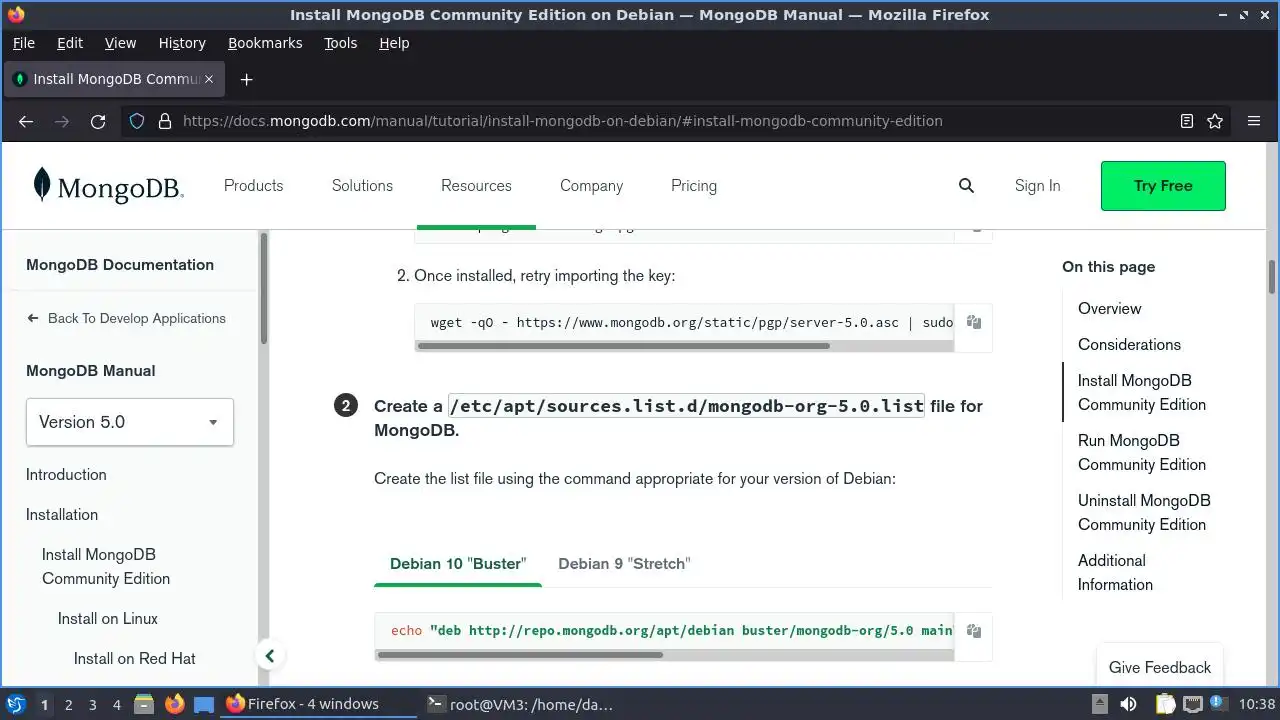Viewport: 1280px width, 720px height.
Task: Click the Firefox forward arrow
Action: (62, 121)
